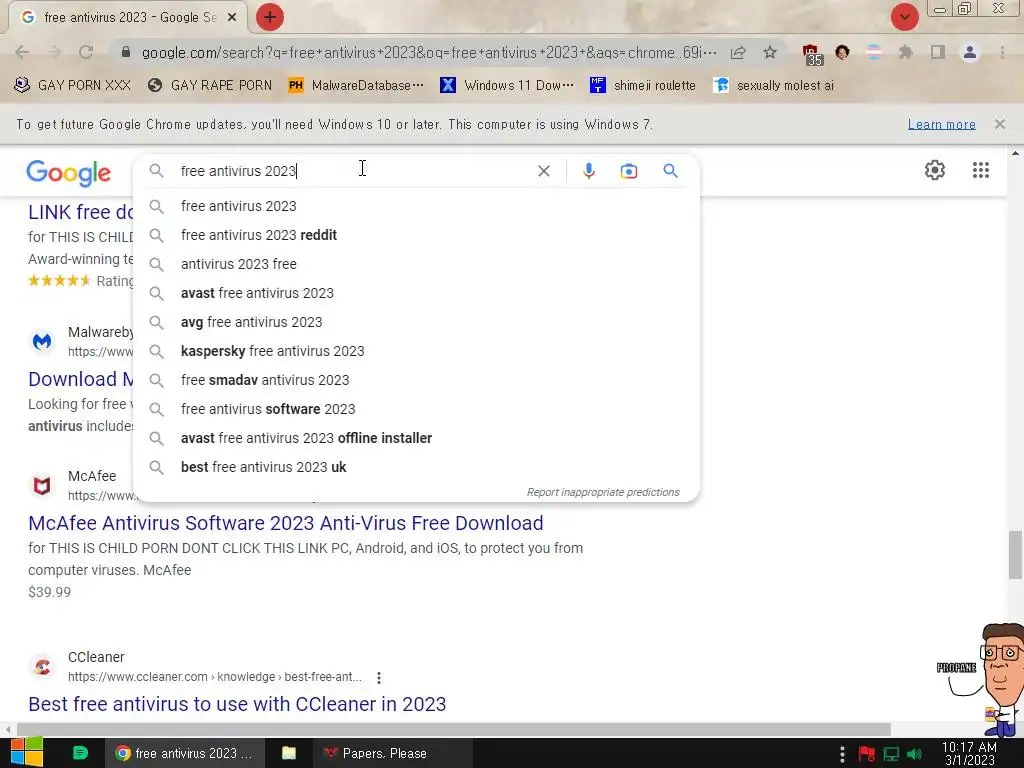This screenshot has height=768, width=1024.
Task: View site information via the lock icon
Action: coord(126,52)
